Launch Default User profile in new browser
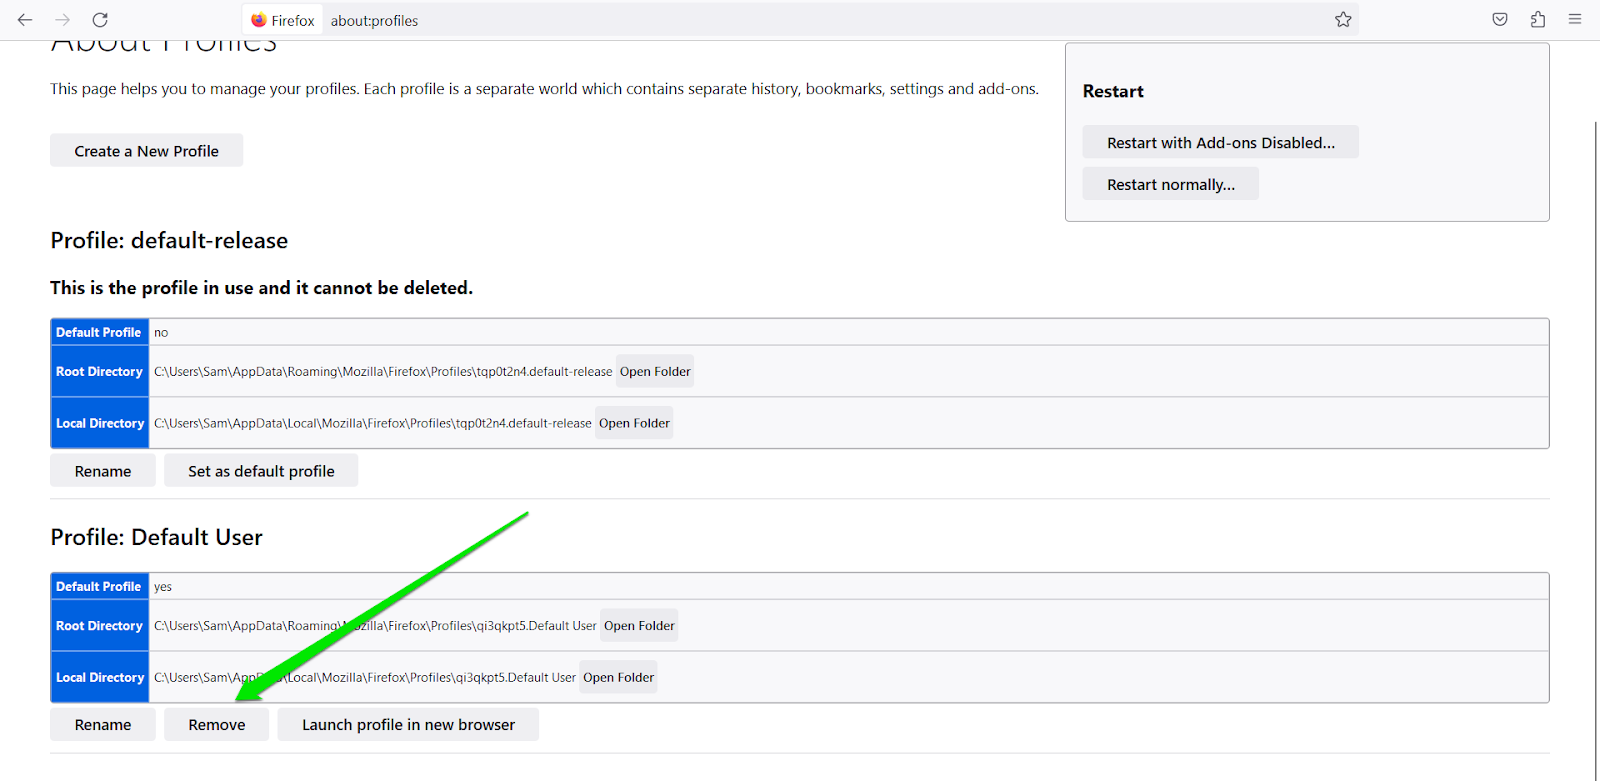 pyautogui.click(x=408, y=725)
